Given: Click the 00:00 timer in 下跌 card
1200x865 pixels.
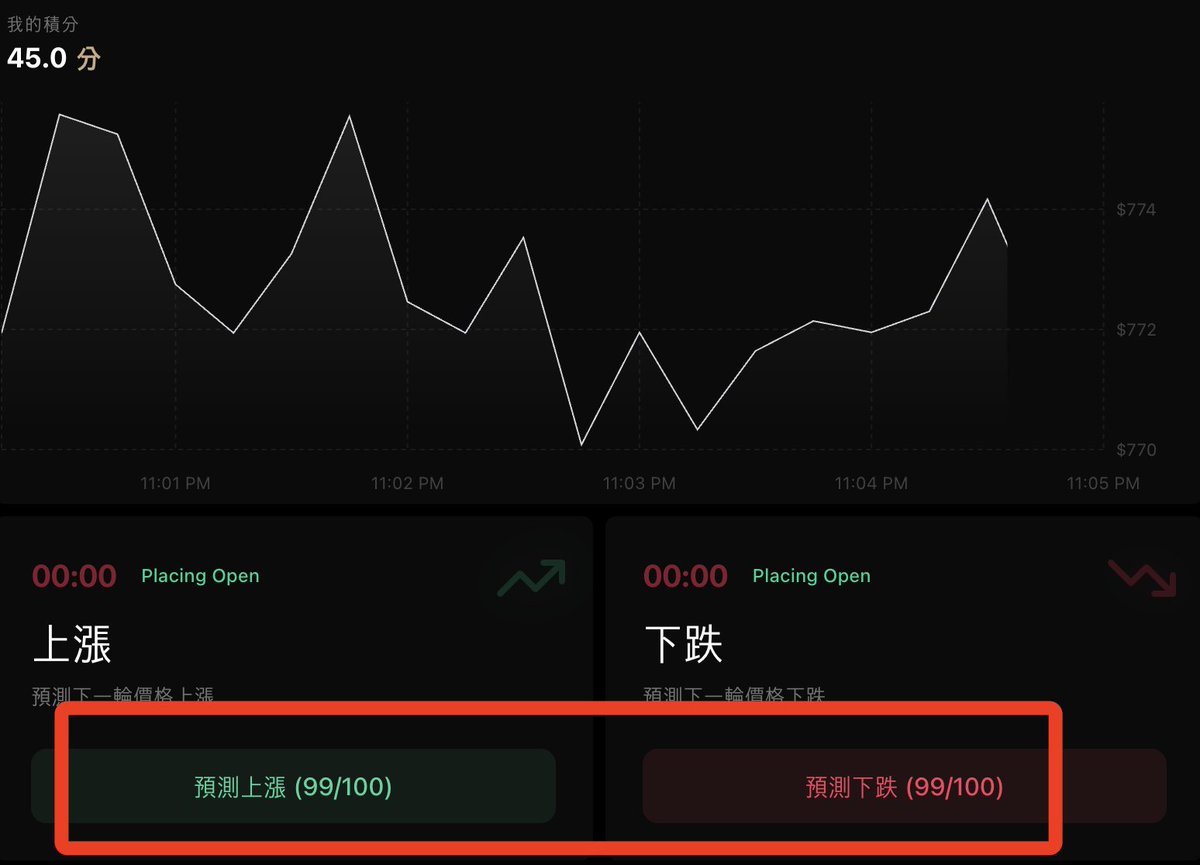Looking at the screenshot, I should 685,576.
